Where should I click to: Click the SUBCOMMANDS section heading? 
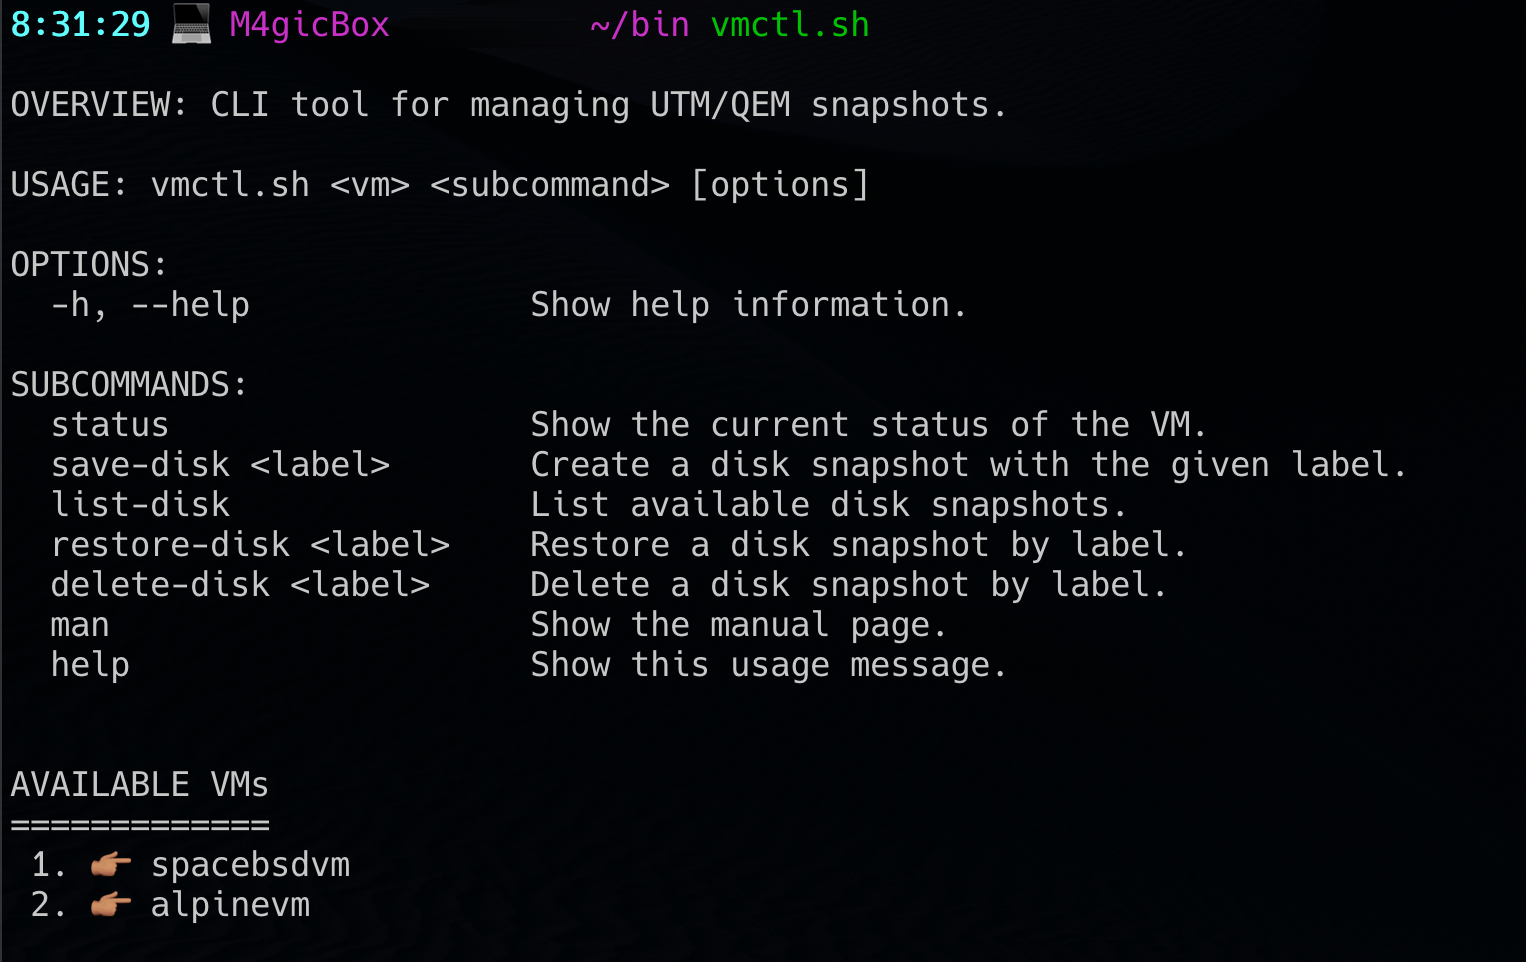coord(128,384)
